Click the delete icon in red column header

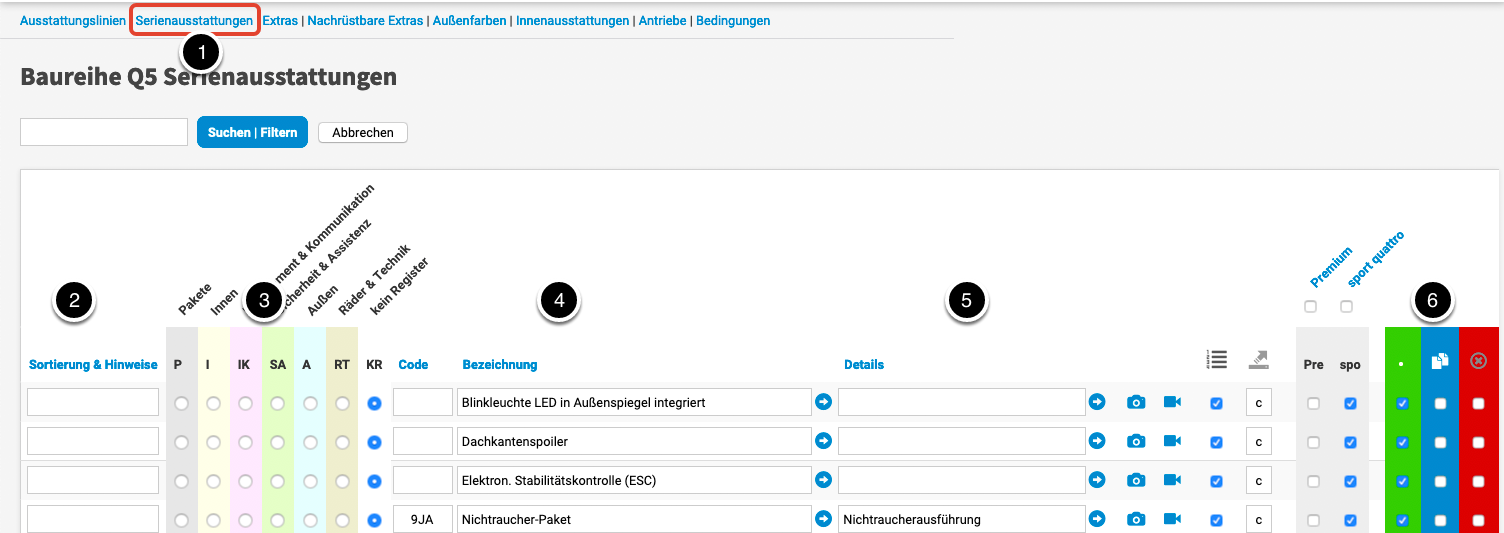[1478, 362]
